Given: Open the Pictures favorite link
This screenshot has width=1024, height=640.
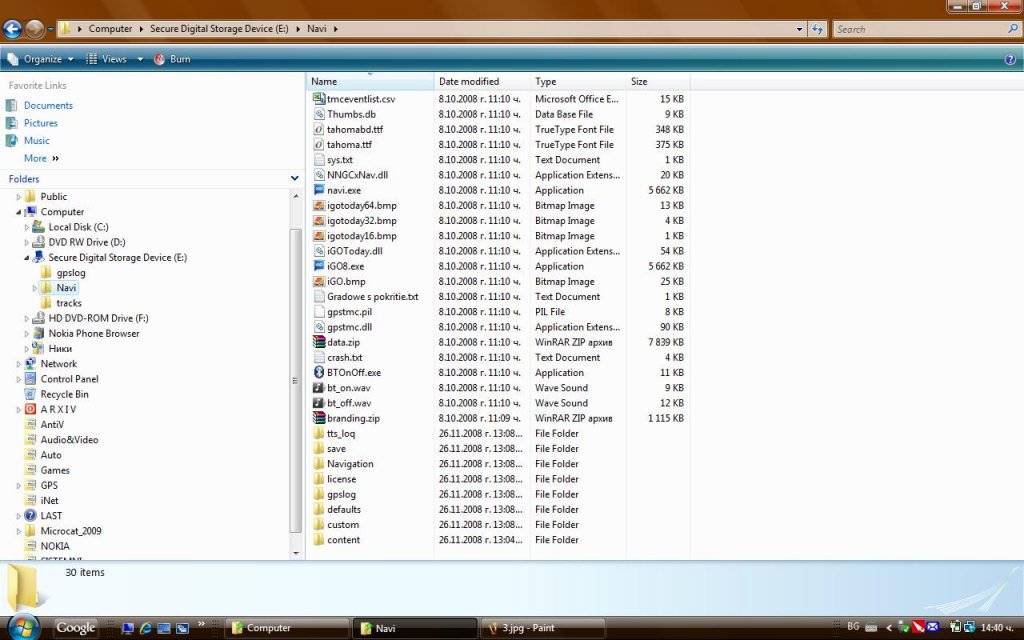Looking at the screenshot, I should (x=40, y=123).
